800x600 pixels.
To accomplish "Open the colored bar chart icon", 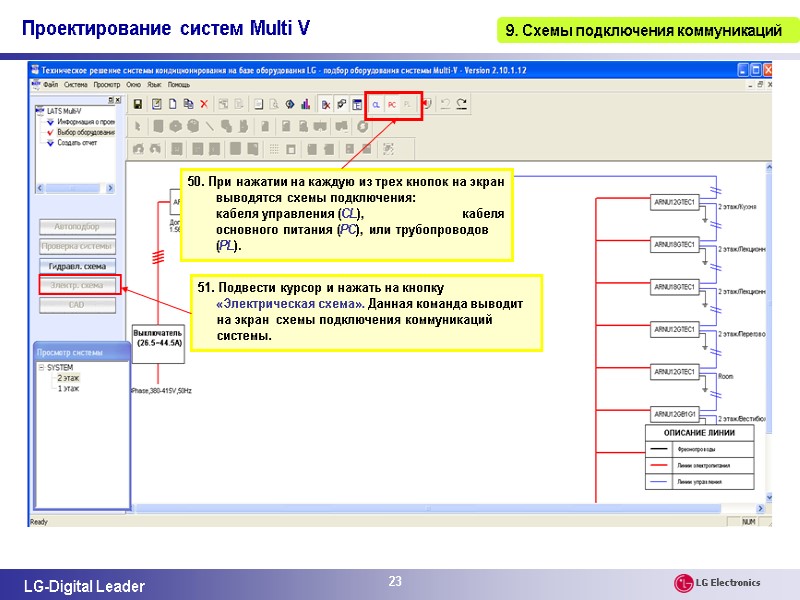I will (305, 105).
